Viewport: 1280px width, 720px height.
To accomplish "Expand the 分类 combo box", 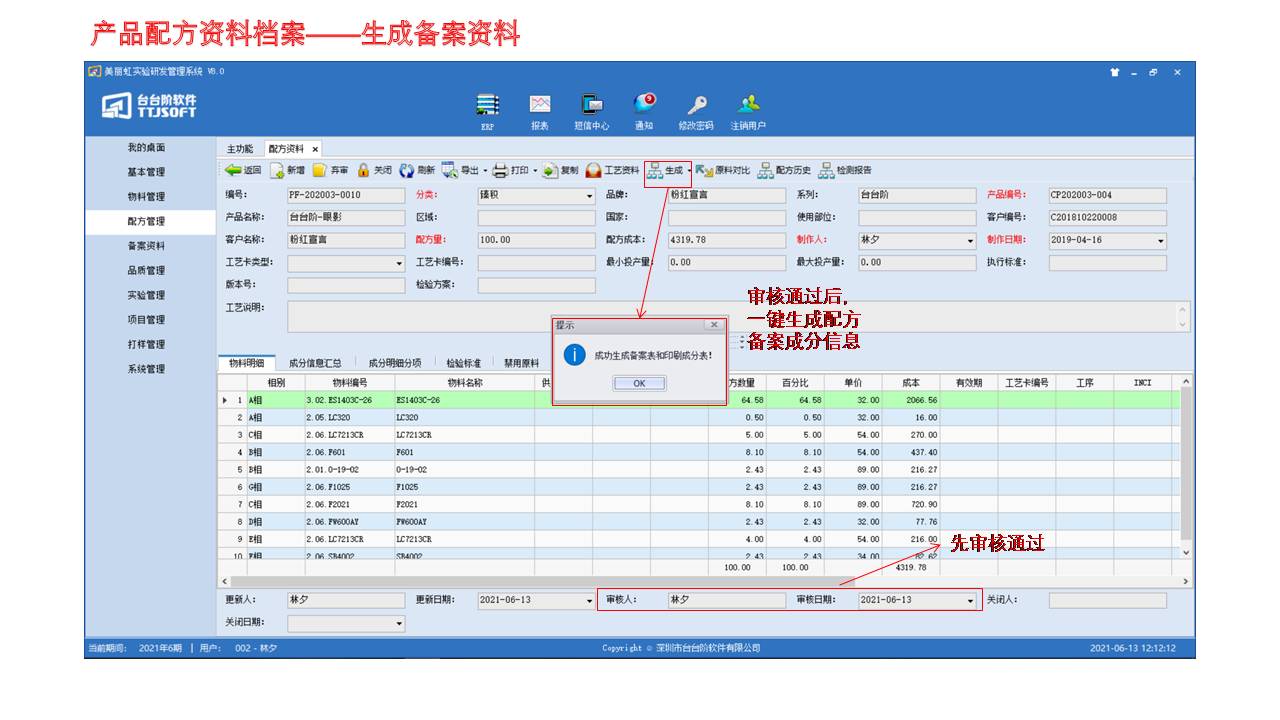I will (x=589, y=196).
